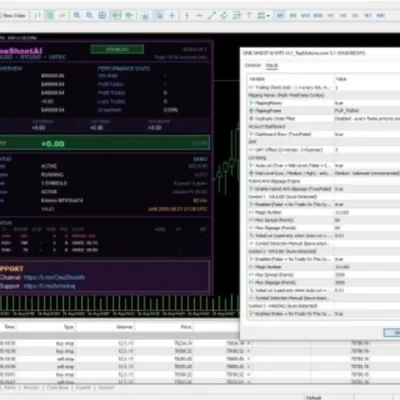Toggle FlippingMoney value set to true
This screenshot has height=400, width=400.
tap(367, 103)
